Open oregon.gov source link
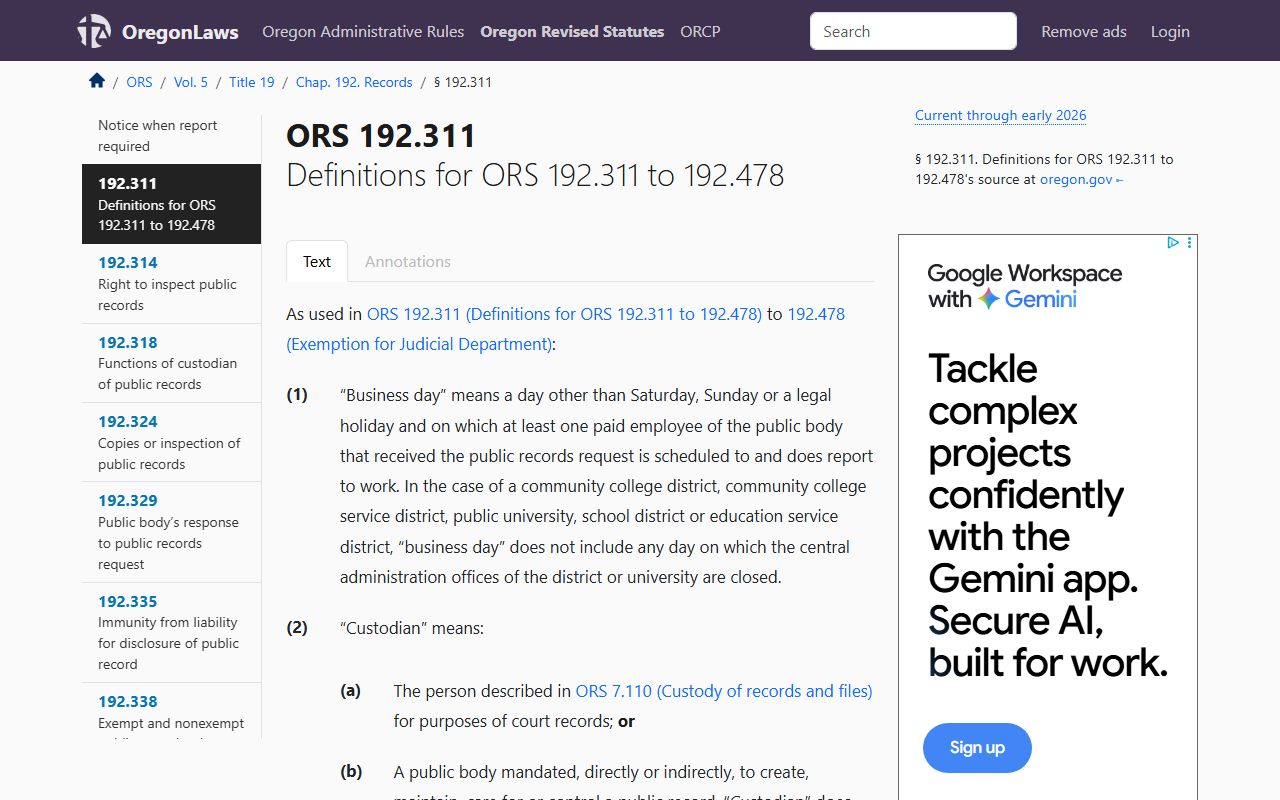This screenshot has width=1280, height=800. click(x=1082, y=180)
